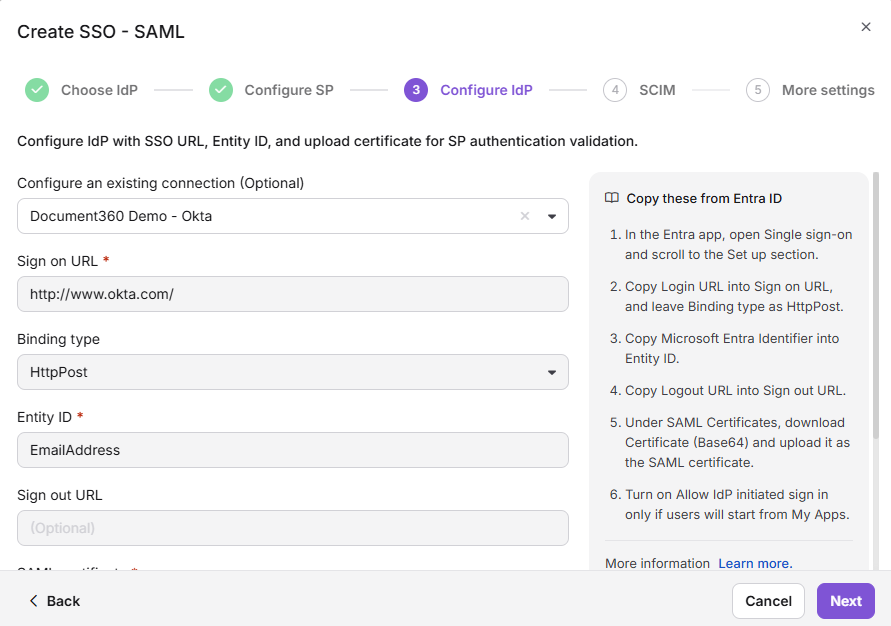Screen dimensions: 891x626
Task: Open the Document360 Demo - Okta combo box
Action: point(293,216)
